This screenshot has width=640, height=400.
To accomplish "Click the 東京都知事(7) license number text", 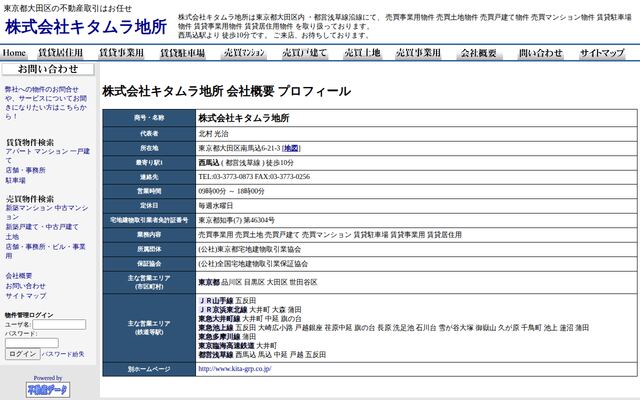I will (x=236, y=220).
